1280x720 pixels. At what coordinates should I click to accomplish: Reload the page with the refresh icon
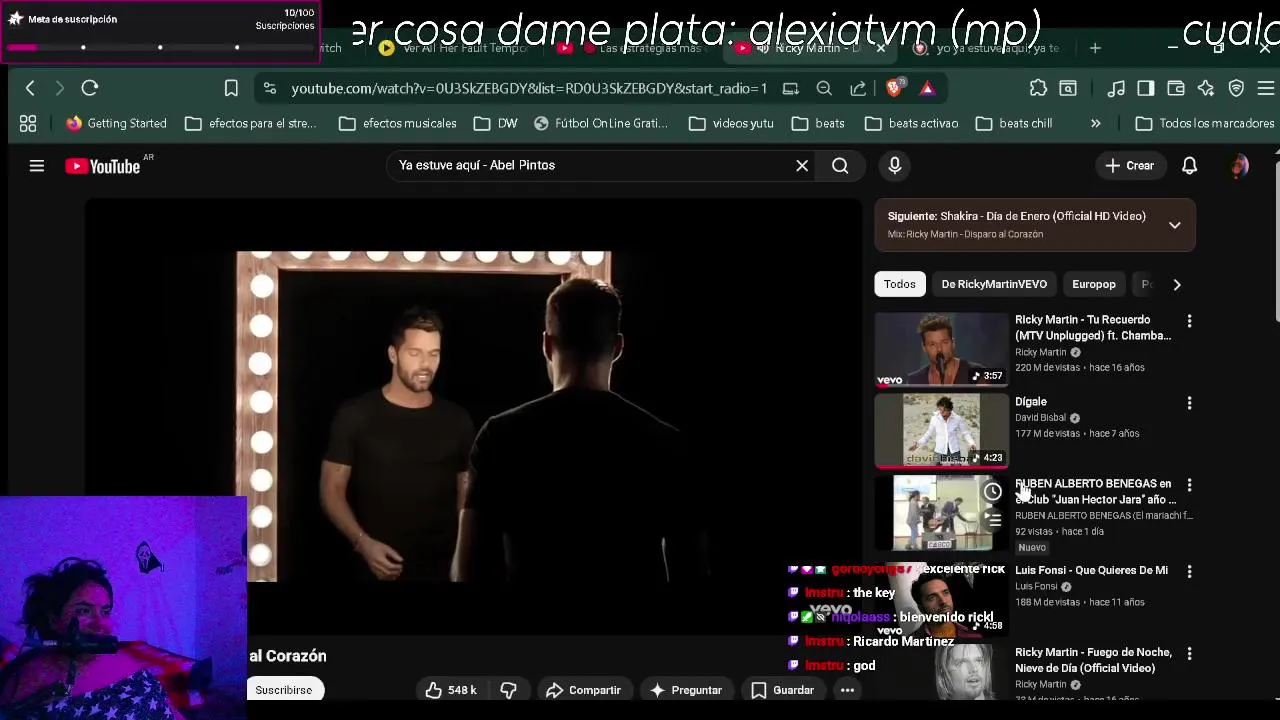(90, 88)
